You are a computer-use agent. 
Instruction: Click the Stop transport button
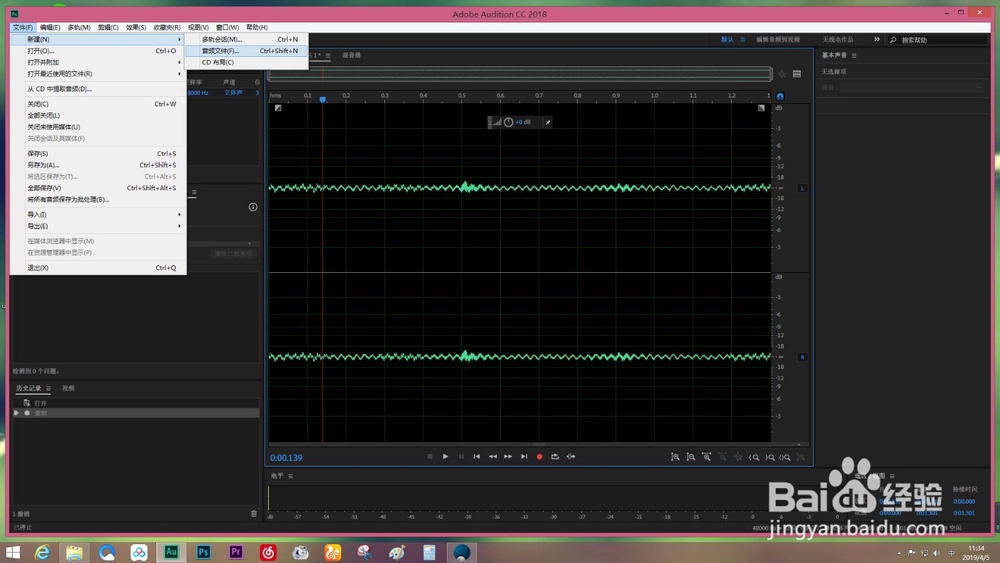tap(430, 457)
